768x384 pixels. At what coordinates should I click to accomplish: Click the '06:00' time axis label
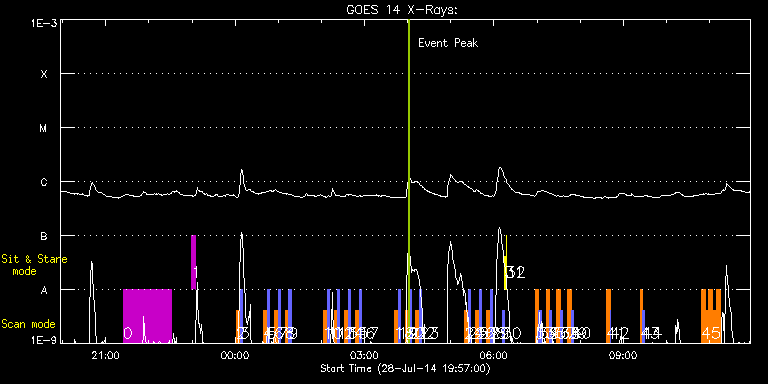point(494,355)
